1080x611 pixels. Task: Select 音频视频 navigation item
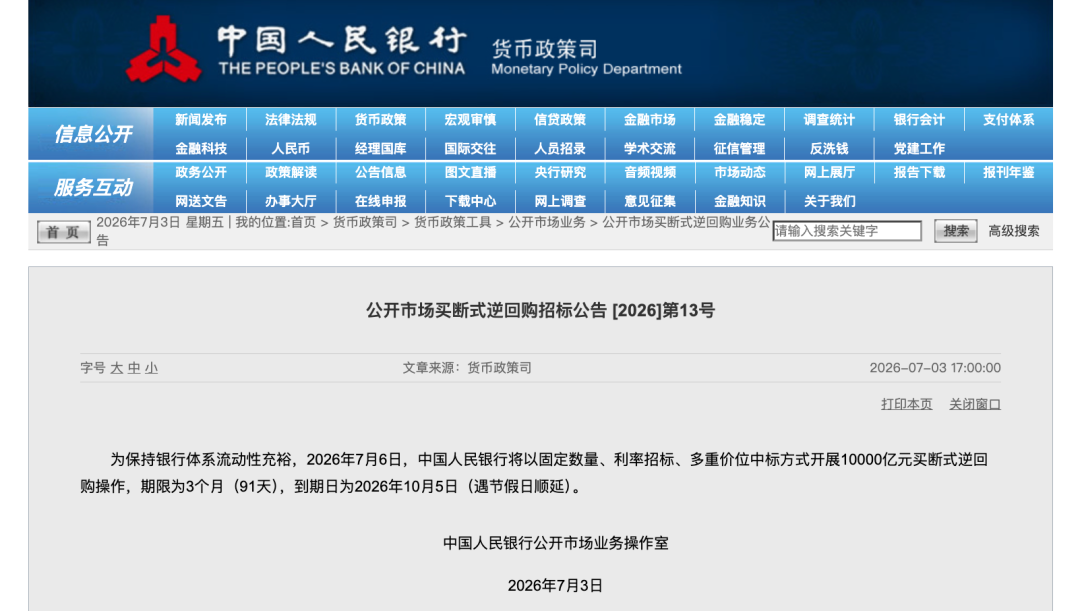click(650, 172)
